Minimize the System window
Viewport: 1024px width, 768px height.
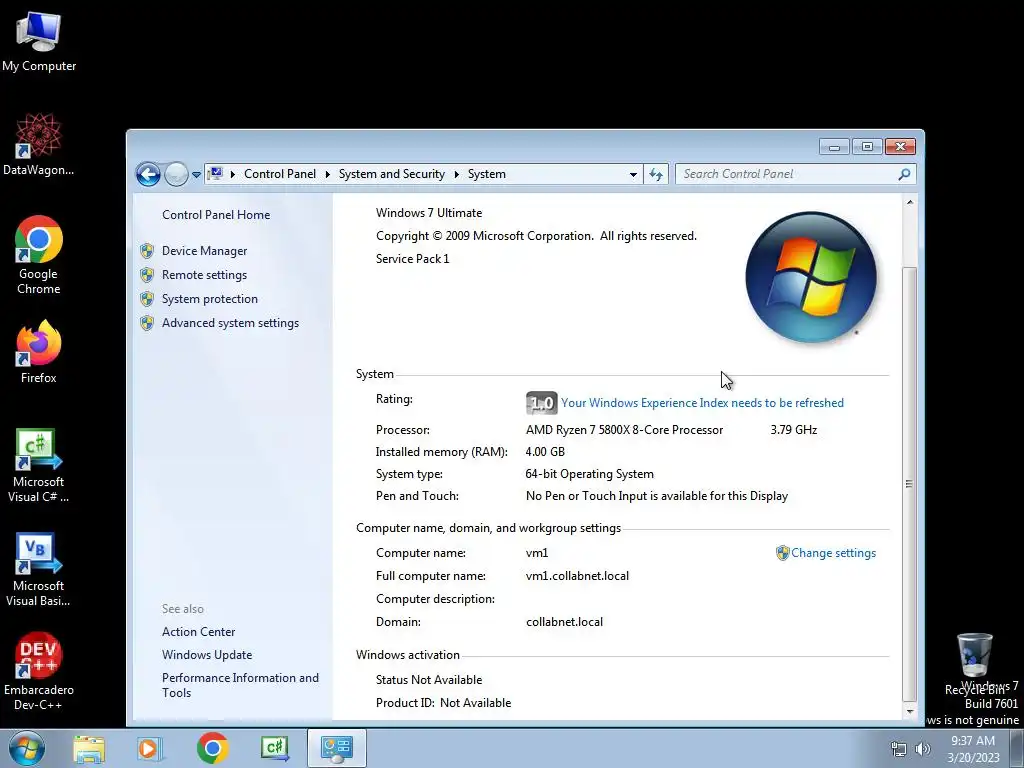(x=834, y=146)
